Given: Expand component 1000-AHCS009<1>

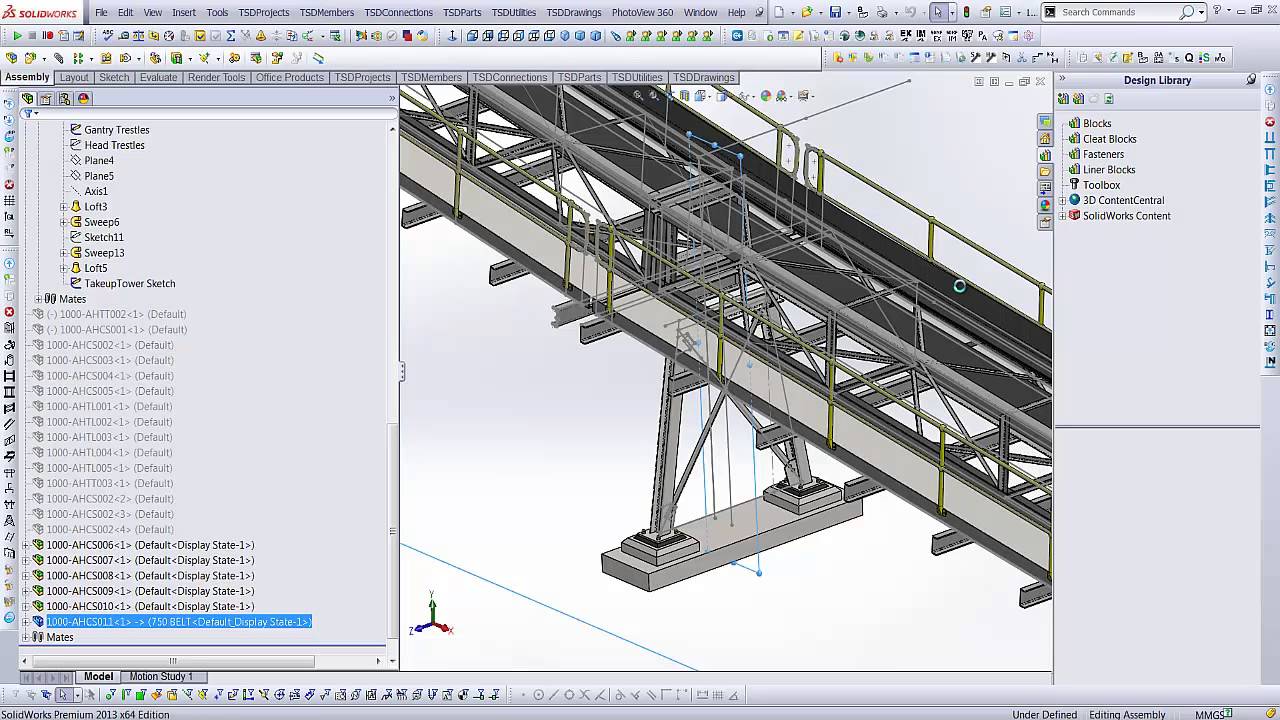Looking at the screenshot, I should coord(26,591).
